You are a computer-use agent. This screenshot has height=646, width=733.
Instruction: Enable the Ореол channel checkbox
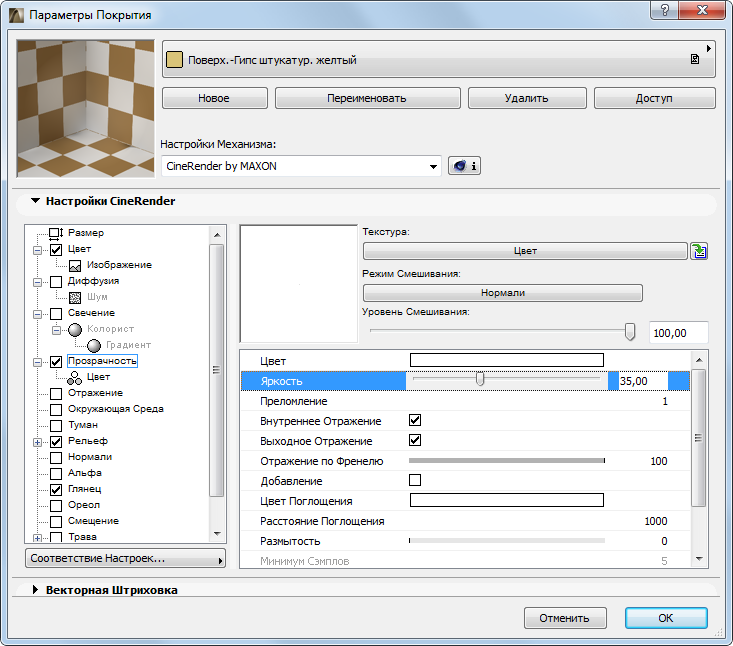tap(56, 505)
